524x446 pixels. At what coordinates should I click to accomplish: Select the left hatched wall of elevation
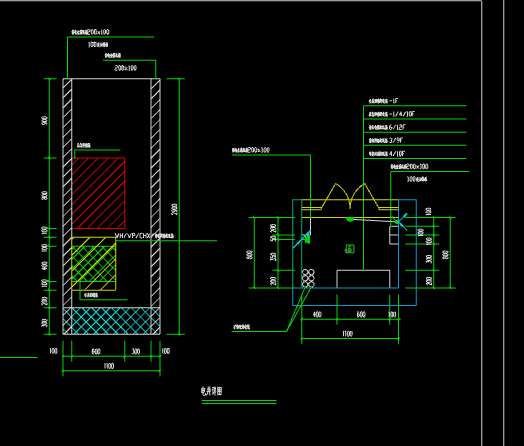tap(67, 193)
